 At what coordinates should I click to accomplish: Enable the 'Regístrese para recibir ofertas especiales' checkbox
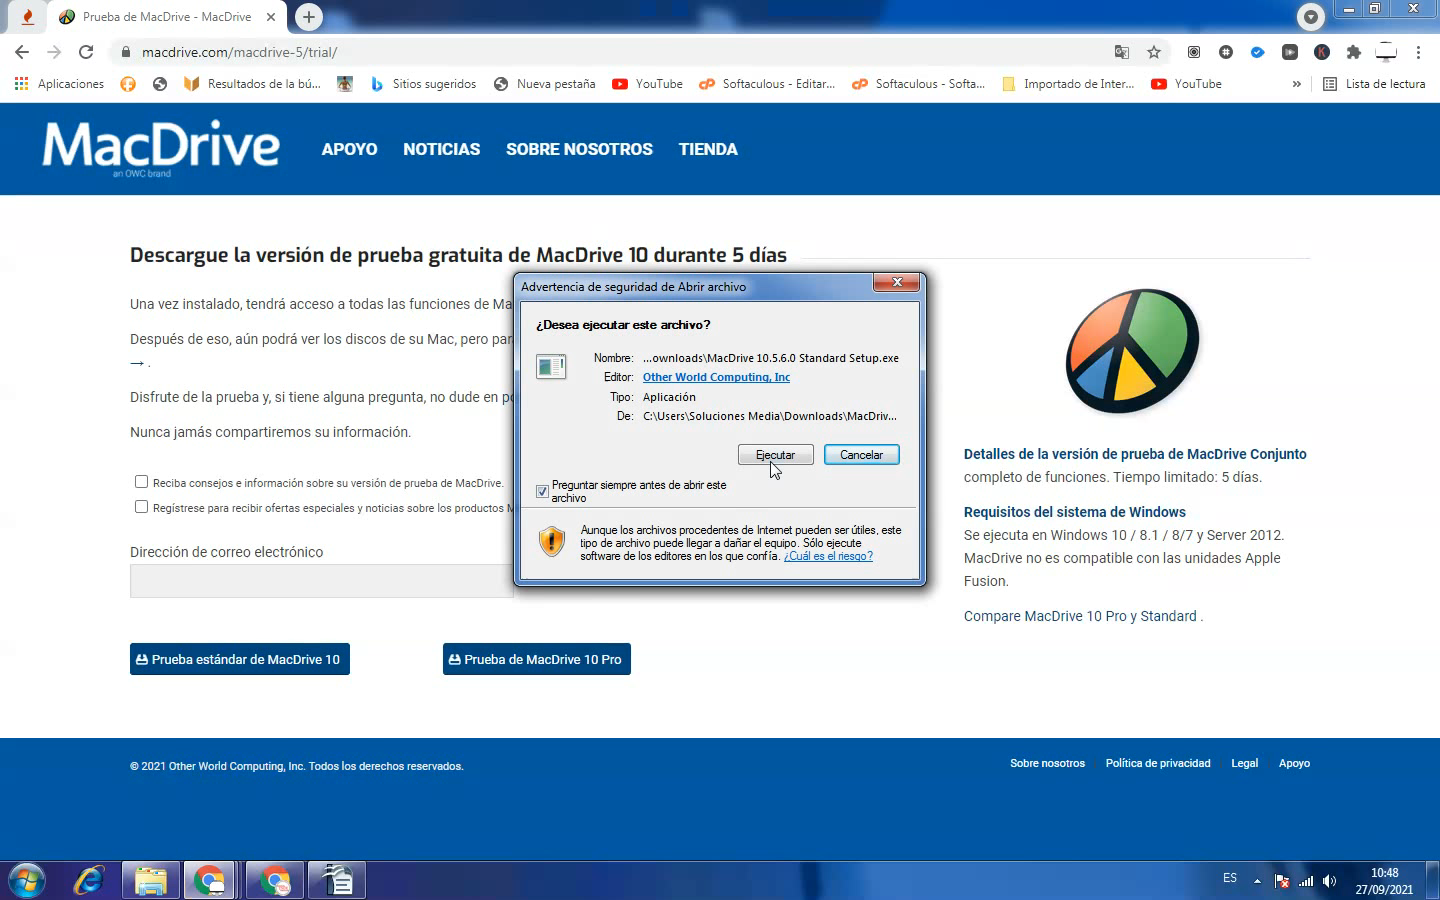pos(141,506)
